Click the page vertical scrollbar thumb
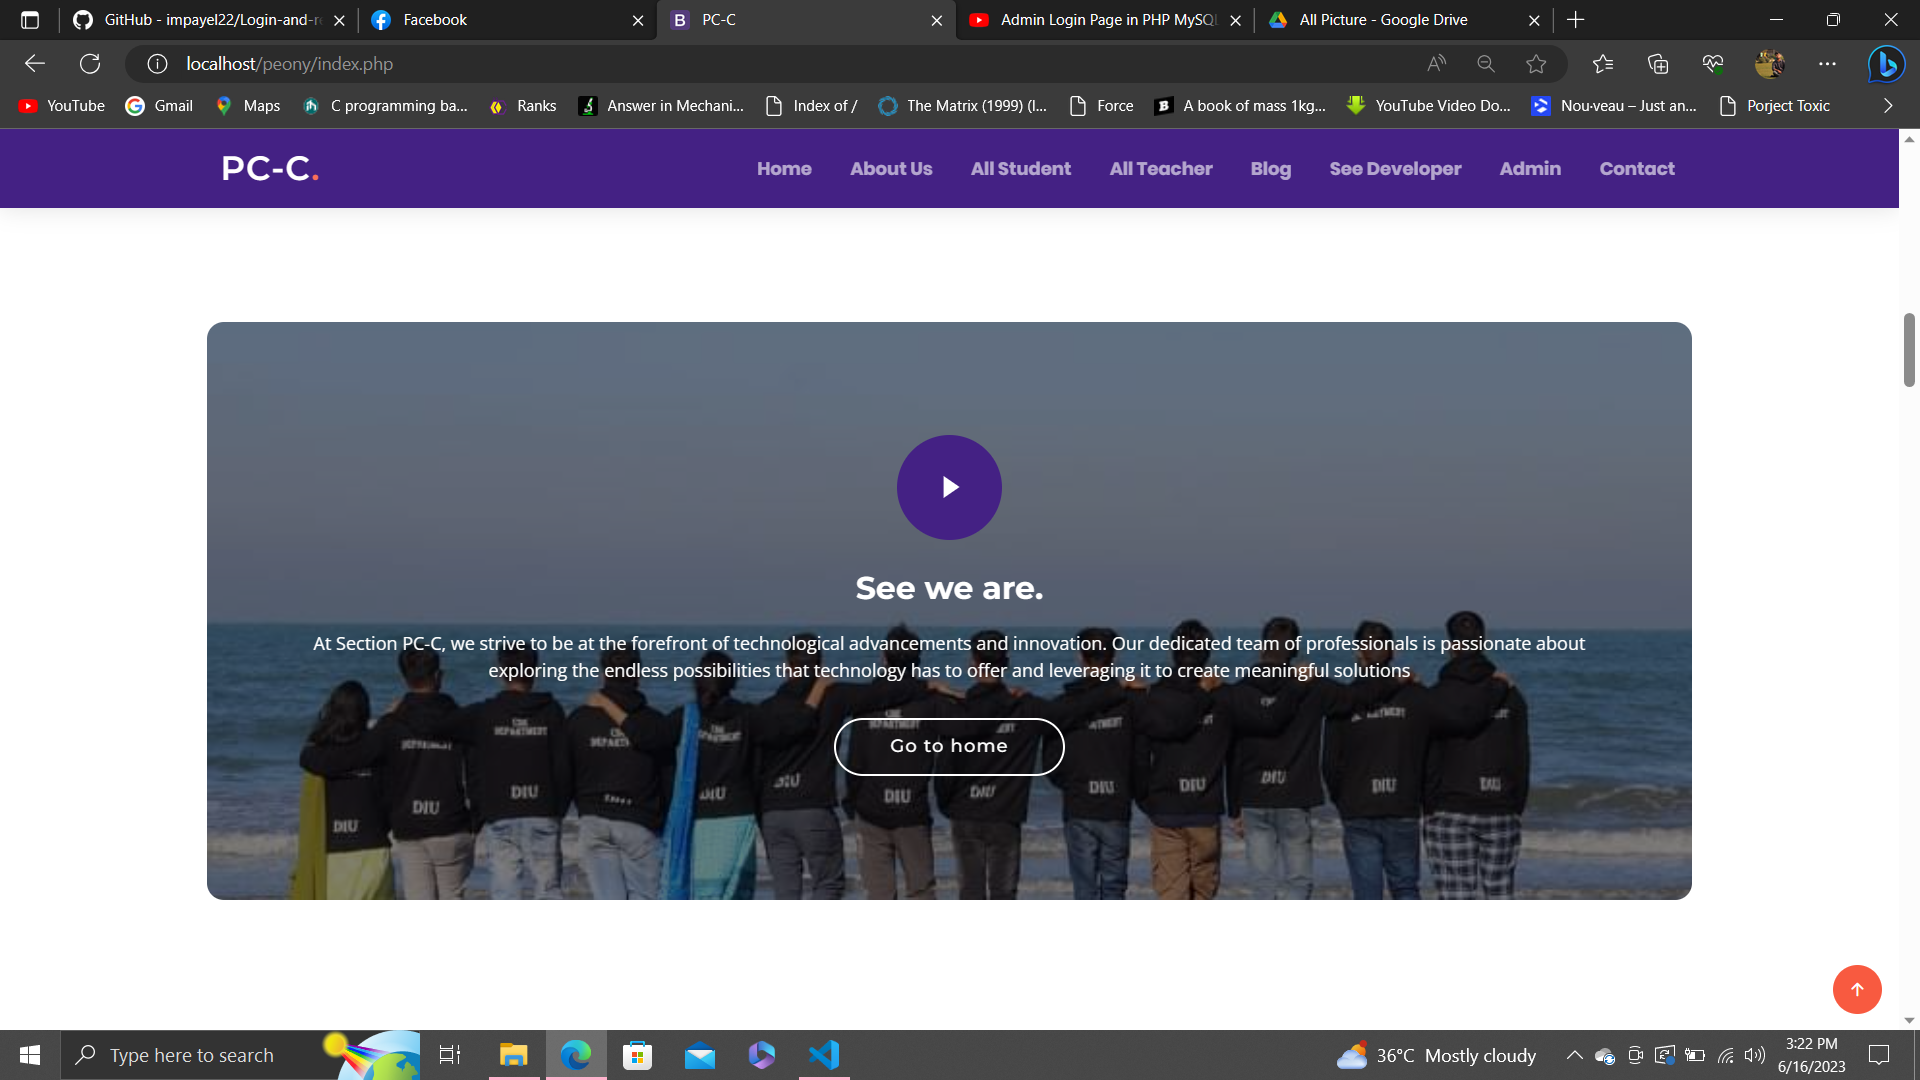The height and width of the screenshot is (1080, 1920). pos(1909,350)
